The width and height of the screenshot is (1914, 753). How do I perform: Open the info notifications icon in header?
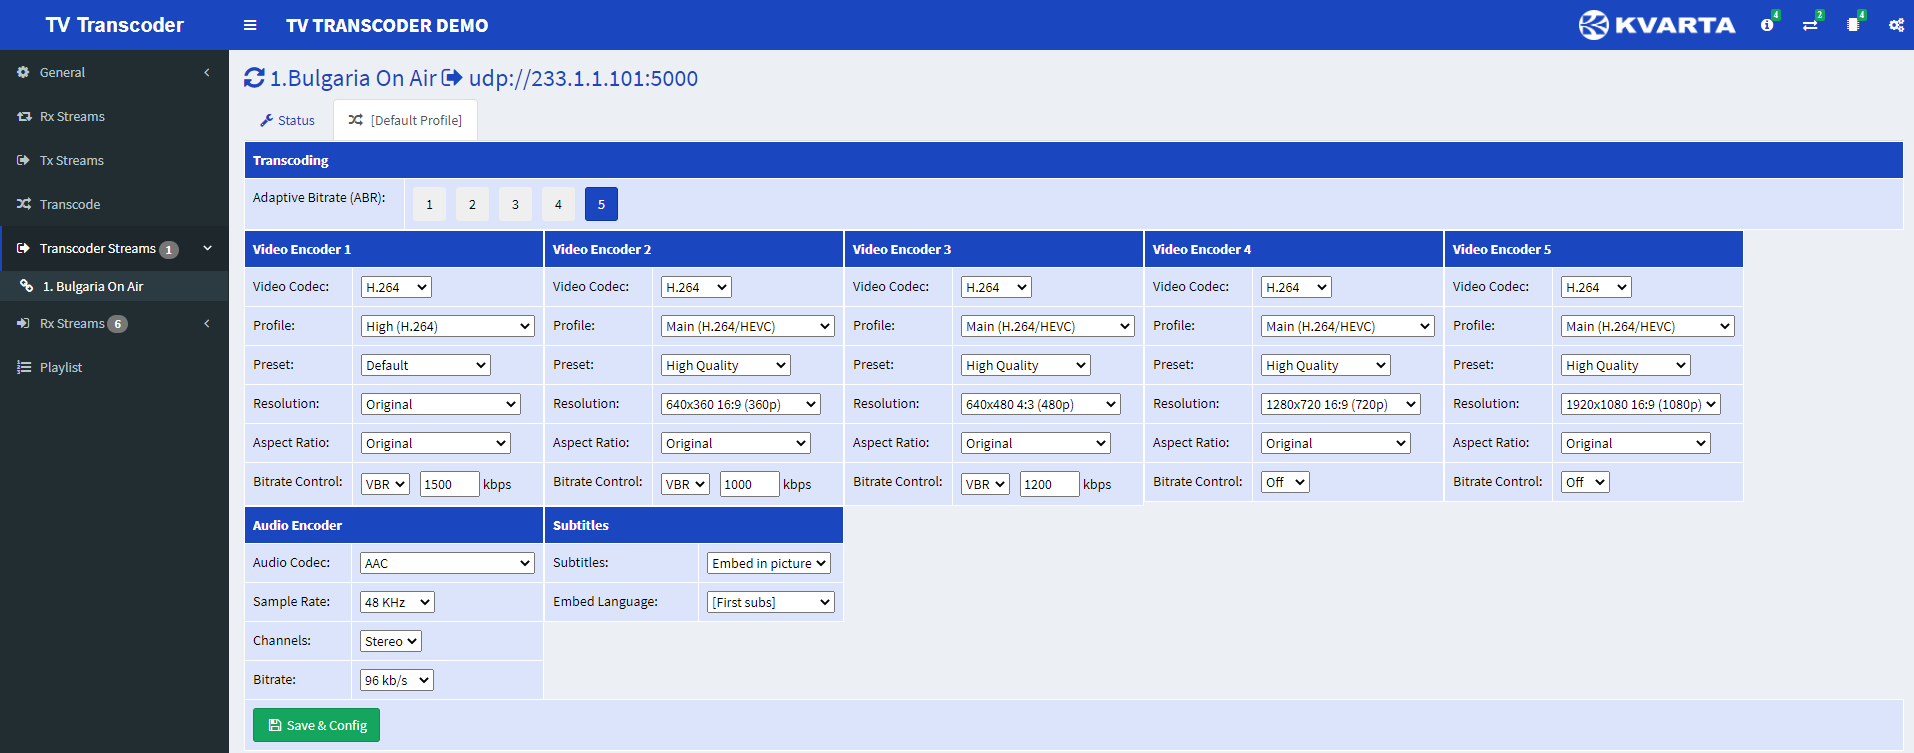pos(1767,25)
